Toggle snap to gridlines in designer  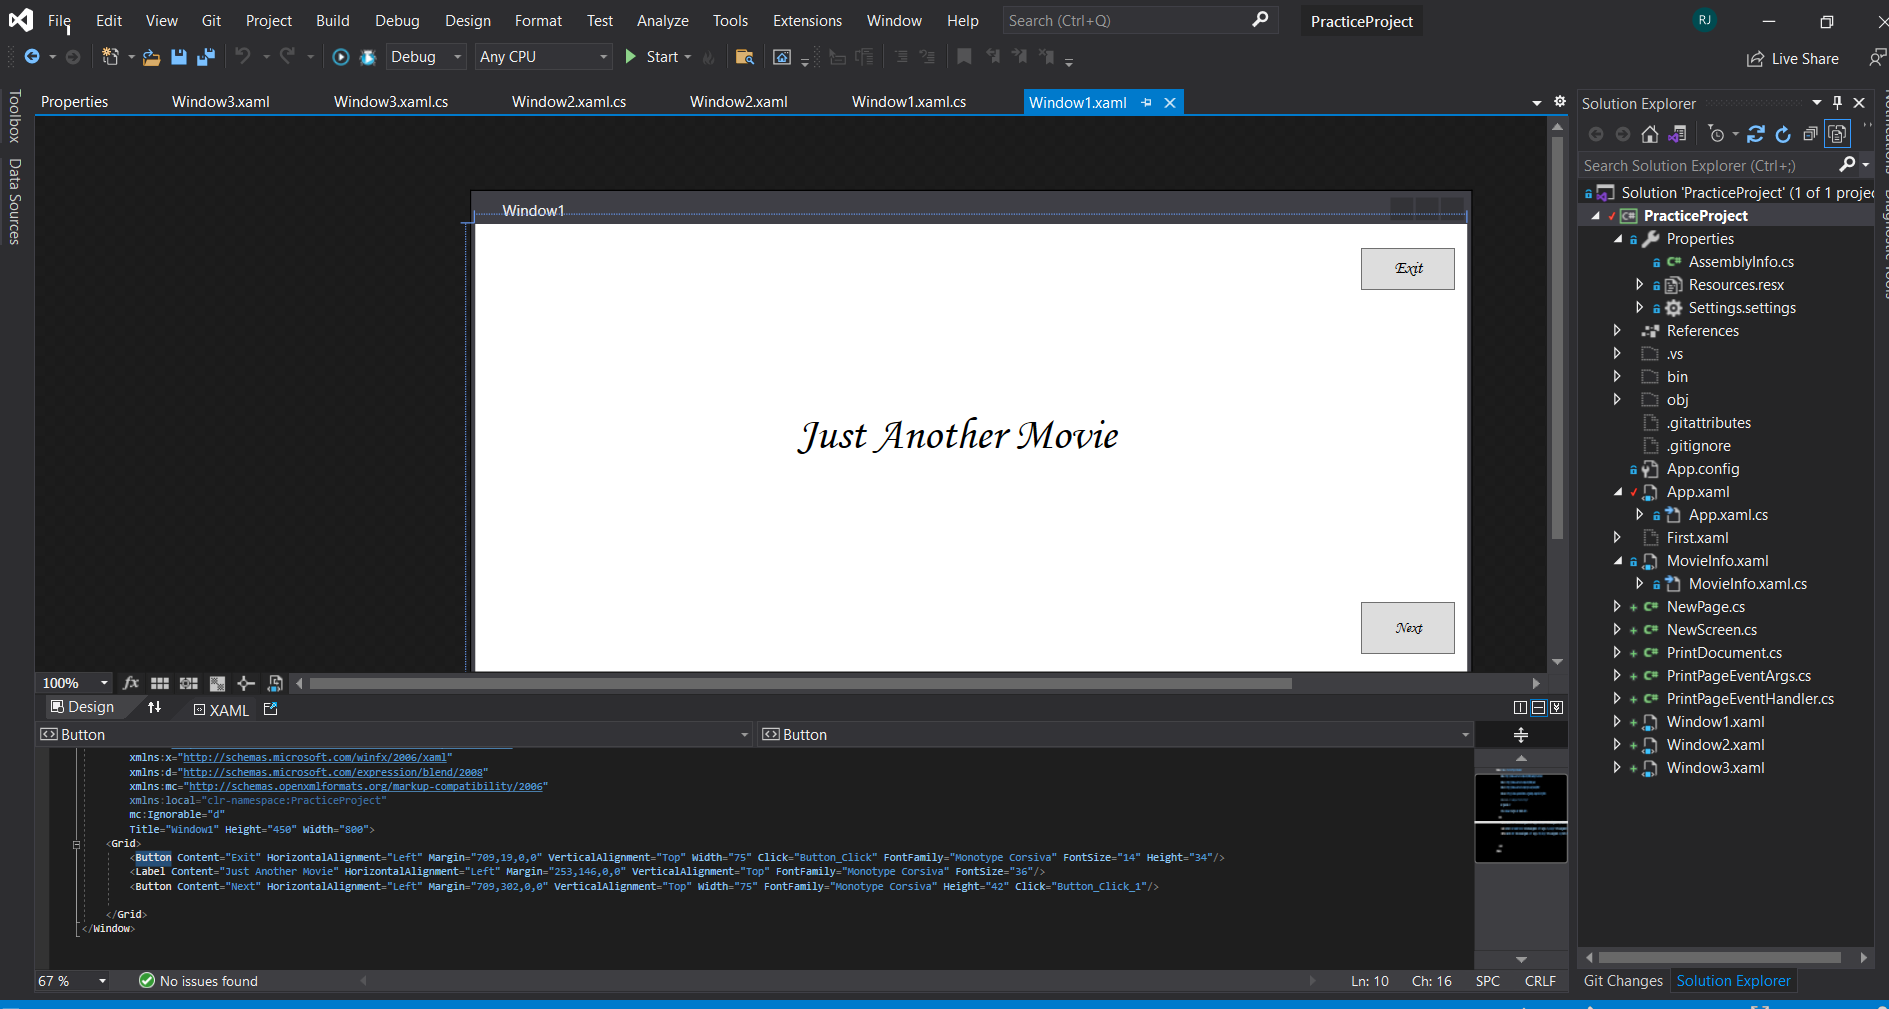(x=188, y=683)
